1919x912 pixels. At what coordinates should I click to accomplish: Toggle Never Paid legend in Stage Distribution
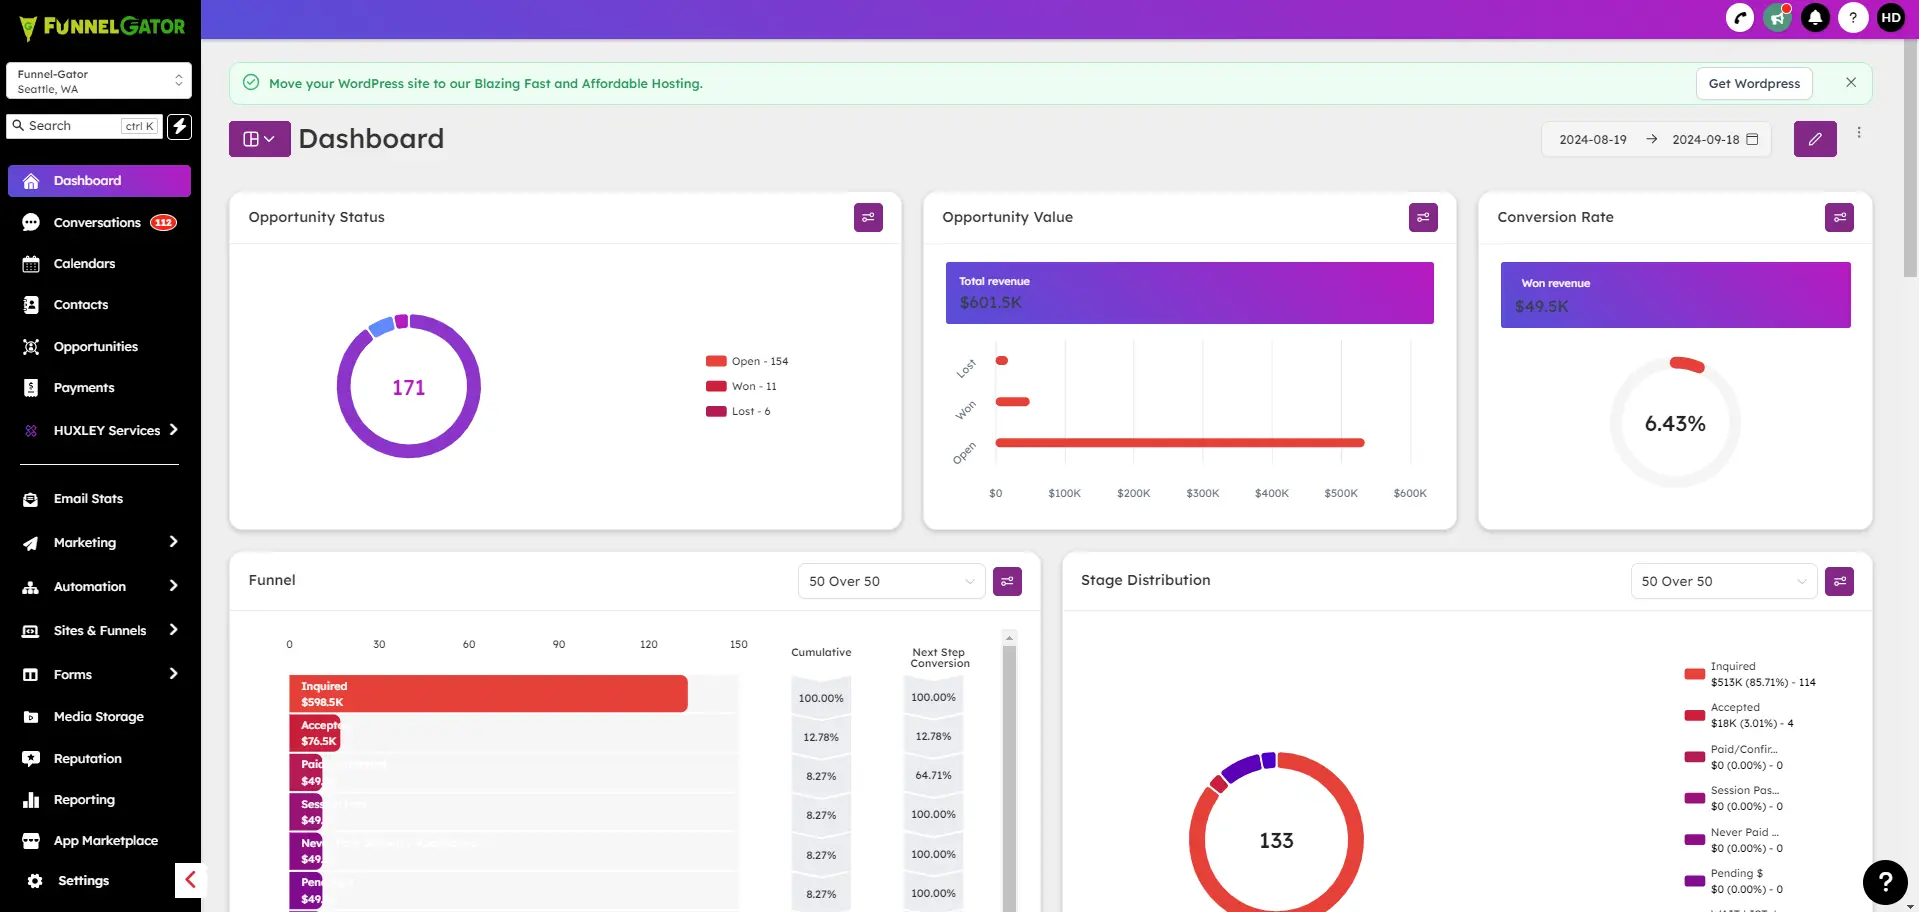click(x=1733, y=840)
